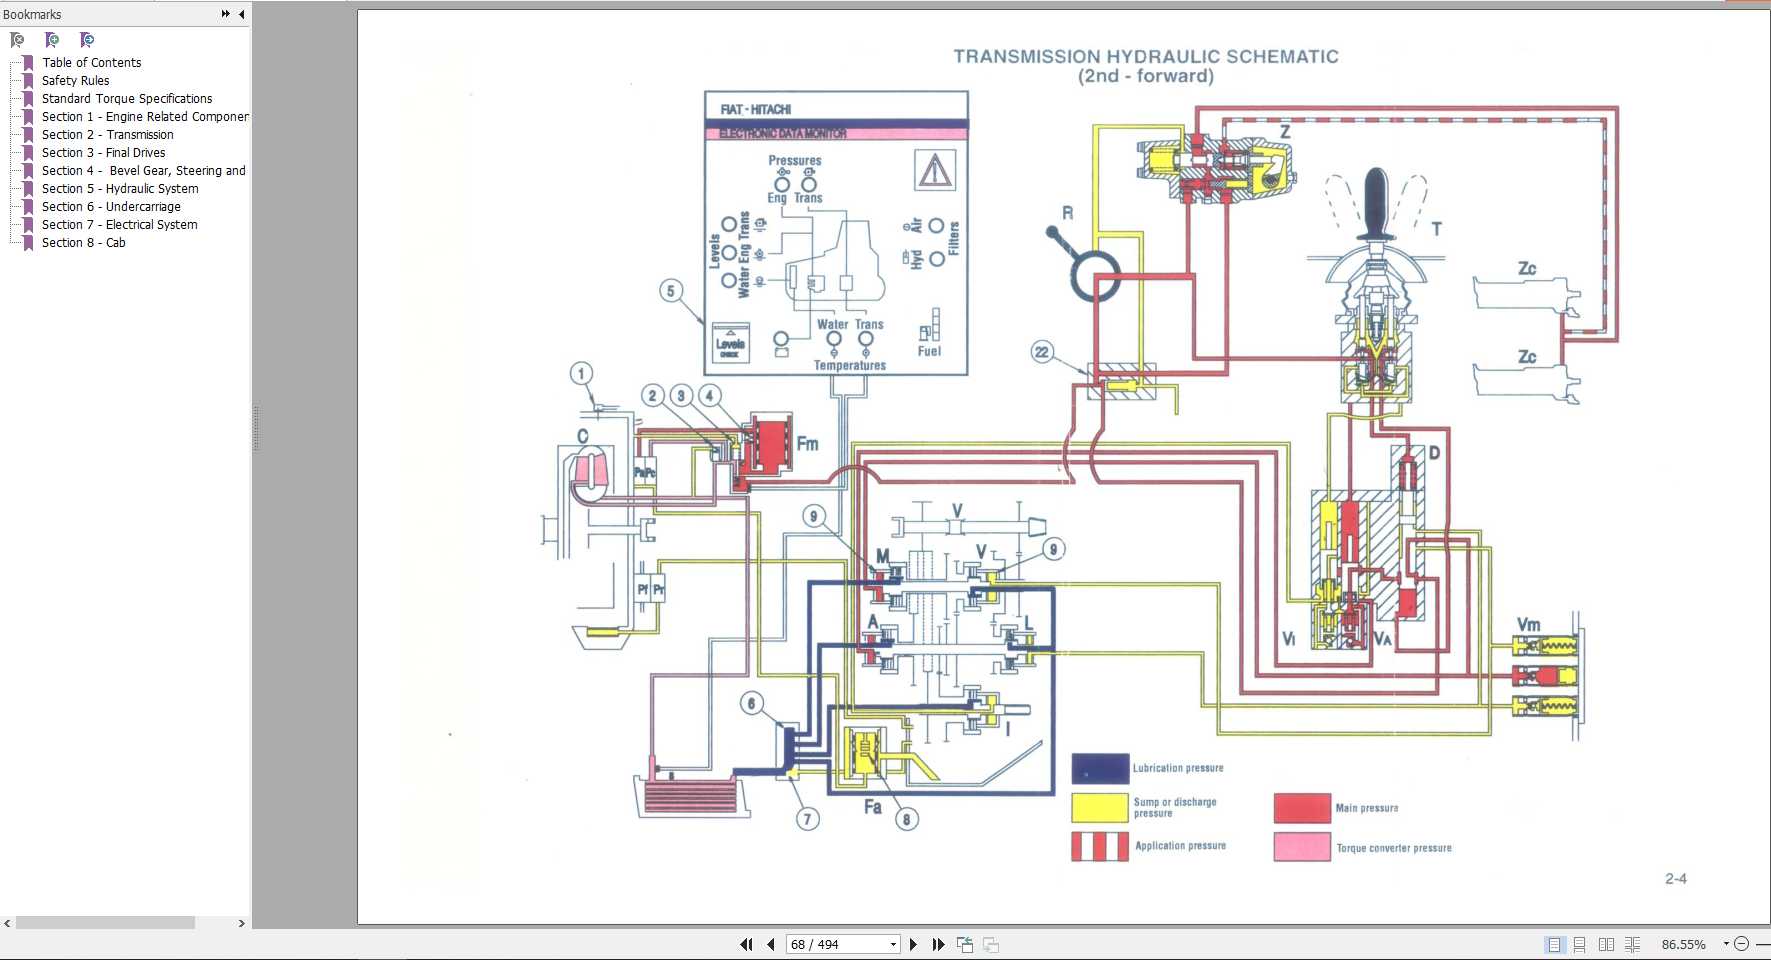Click the 'Torque converter pressure' legend label
The image size is (1771, 960).
point(1394,848)
